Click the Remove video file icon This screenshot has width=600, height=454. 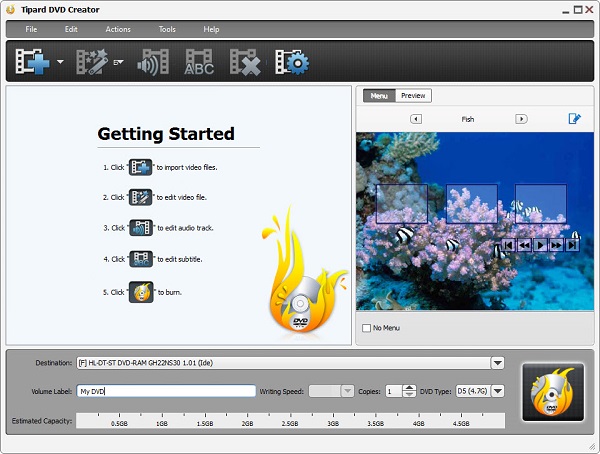(245, 62)
